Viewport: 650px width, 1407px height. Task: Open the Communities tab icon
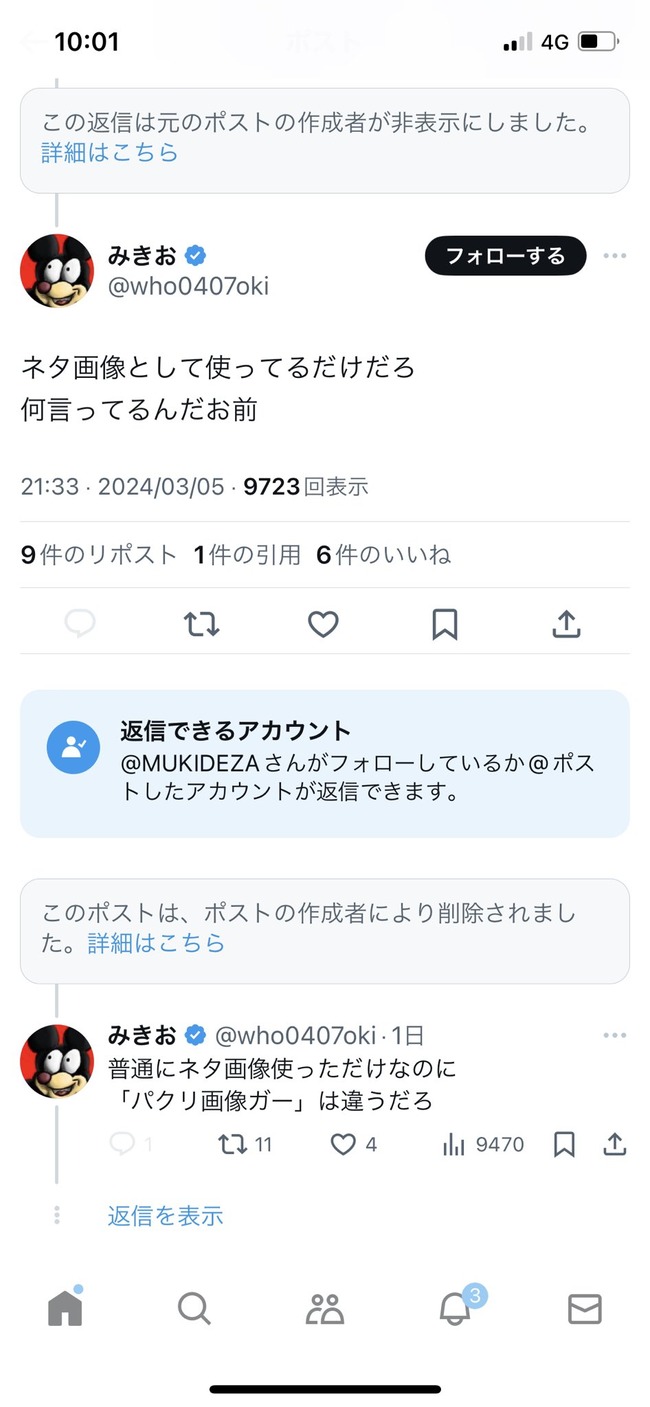click(x=325, y=1308)
